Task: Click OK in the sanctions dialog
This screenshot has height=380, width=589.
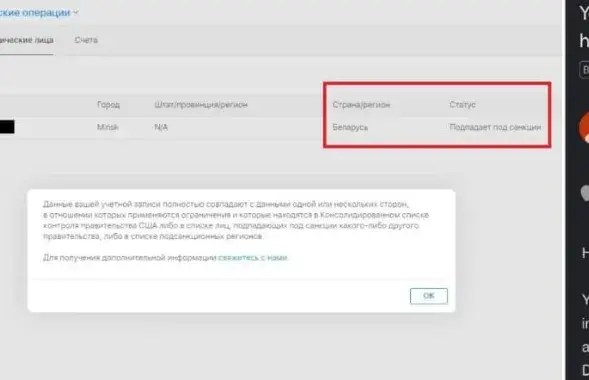Action: coord(429,296)
